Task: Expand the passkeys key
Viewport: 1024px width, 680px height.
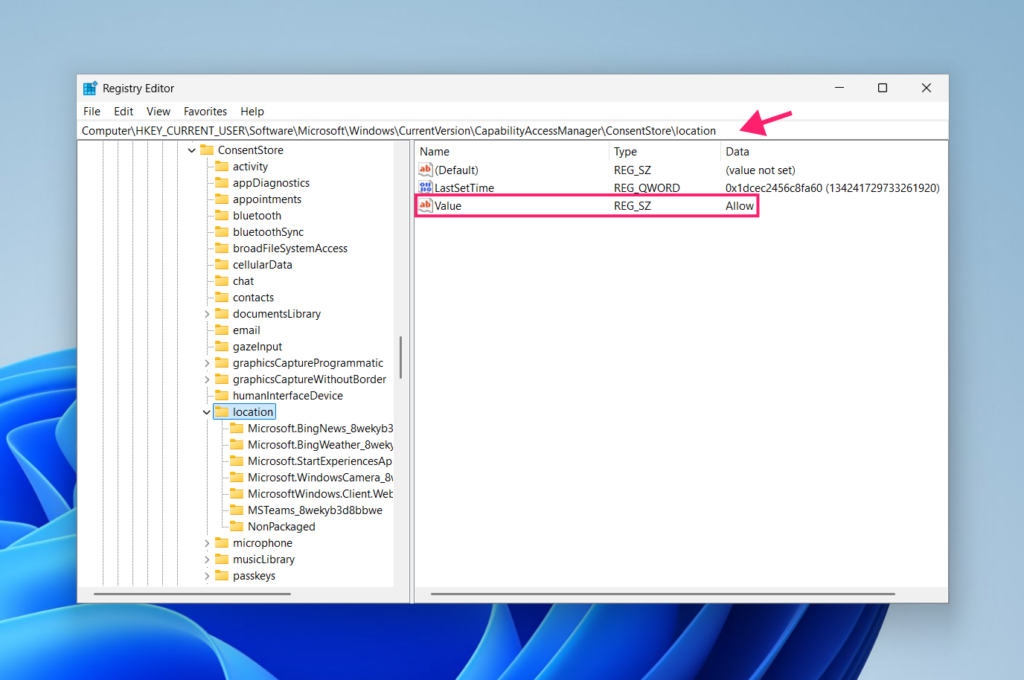Action: (x=206, y=576)
